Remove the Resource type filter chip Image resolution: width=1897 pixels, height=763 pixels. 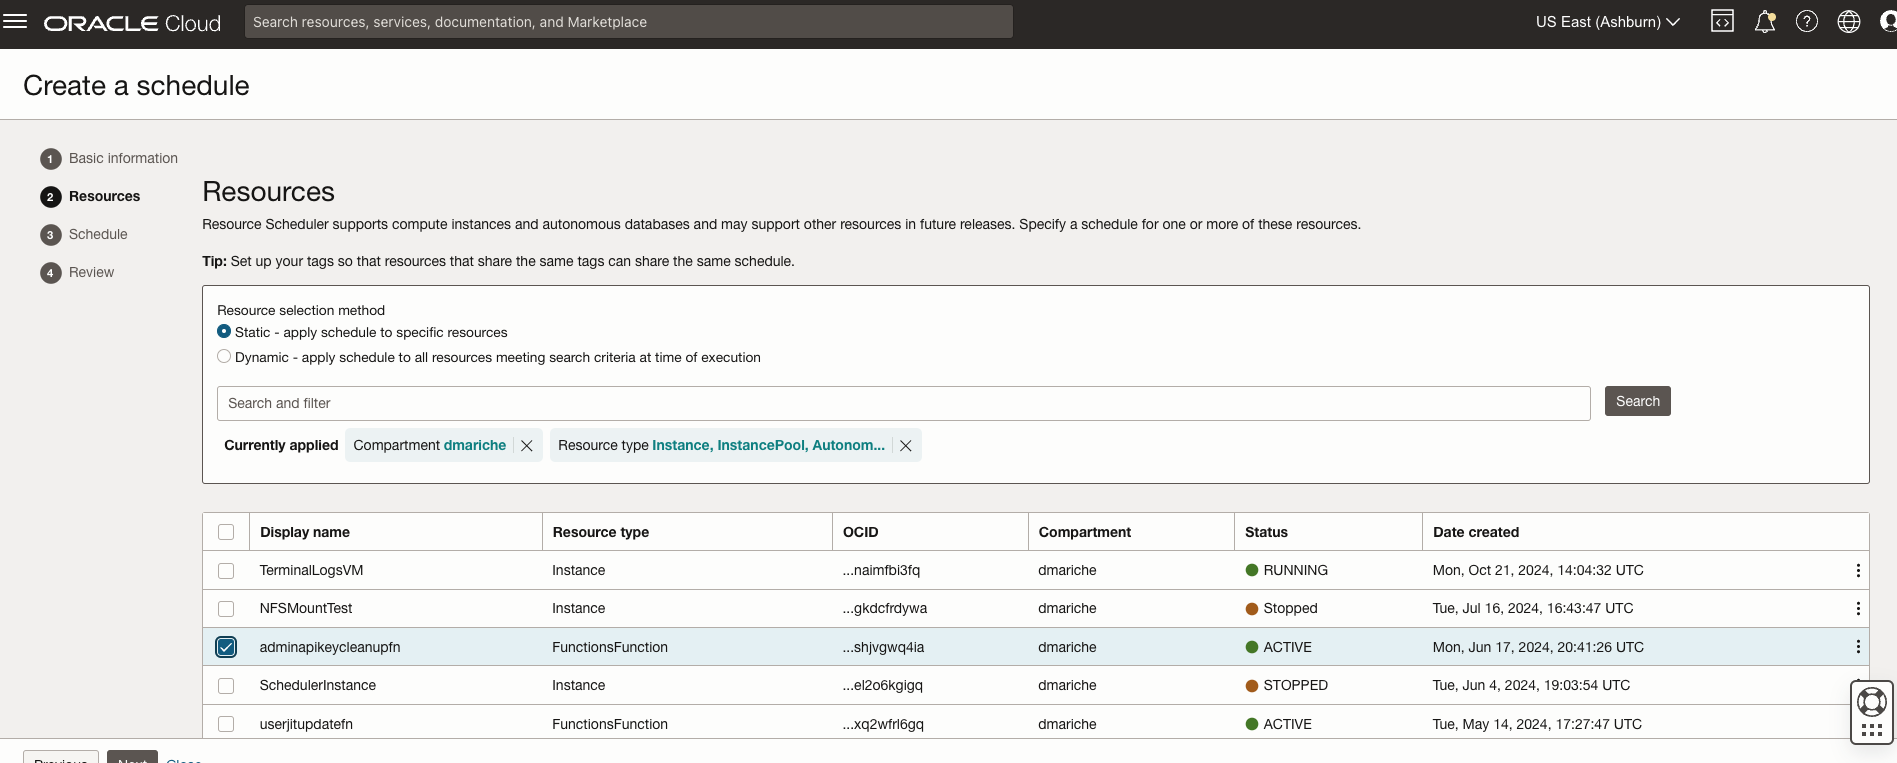pyautogui.click(x=906, y=446)
